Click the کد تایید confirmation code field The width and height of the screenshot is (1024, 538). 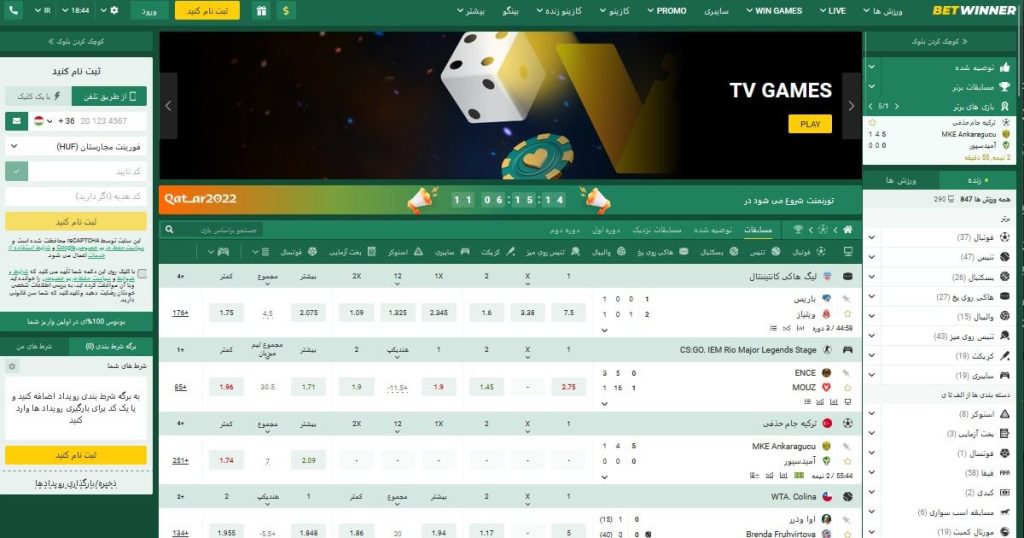[88, 171]
